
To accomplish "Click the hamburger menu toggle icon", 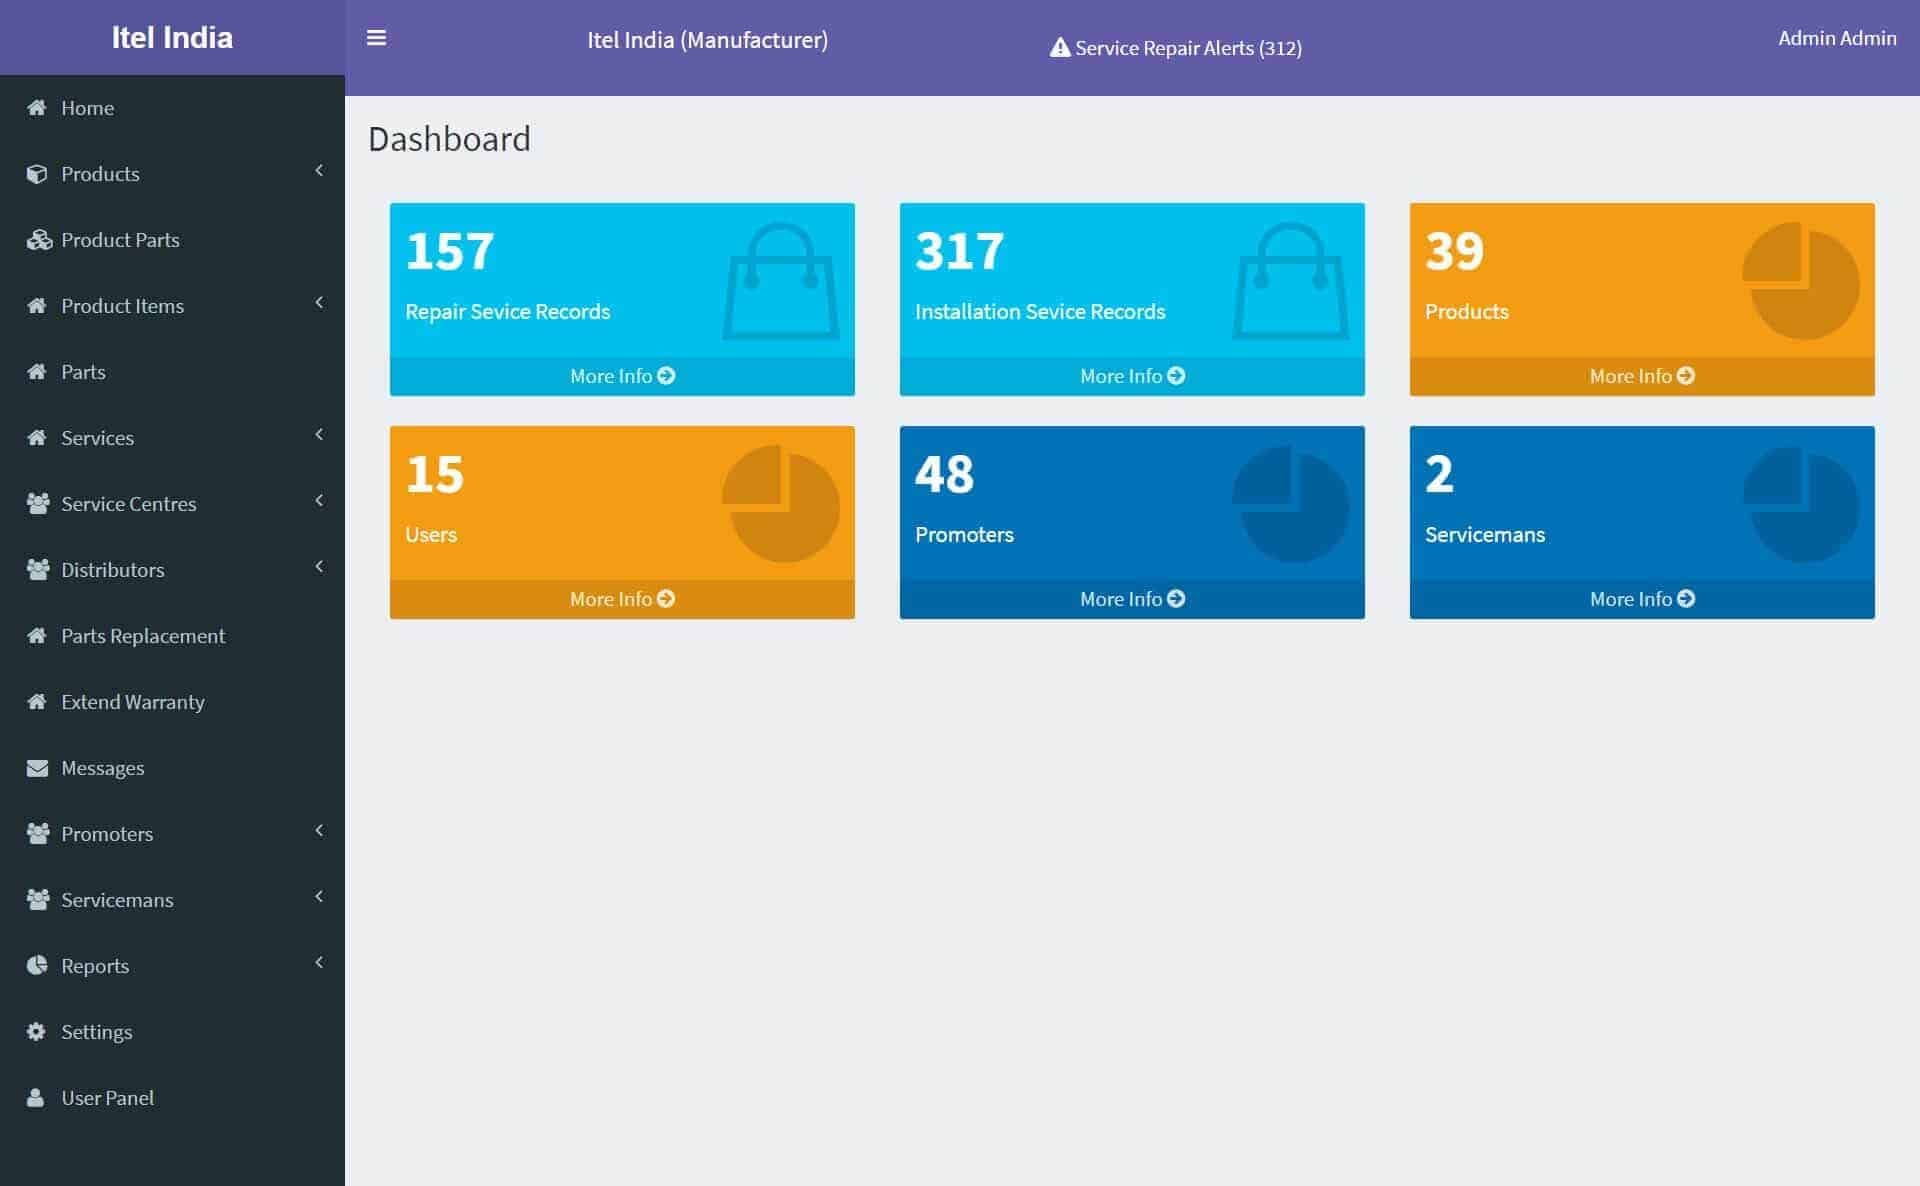I will pyautogui.click(x=376, y=38).
